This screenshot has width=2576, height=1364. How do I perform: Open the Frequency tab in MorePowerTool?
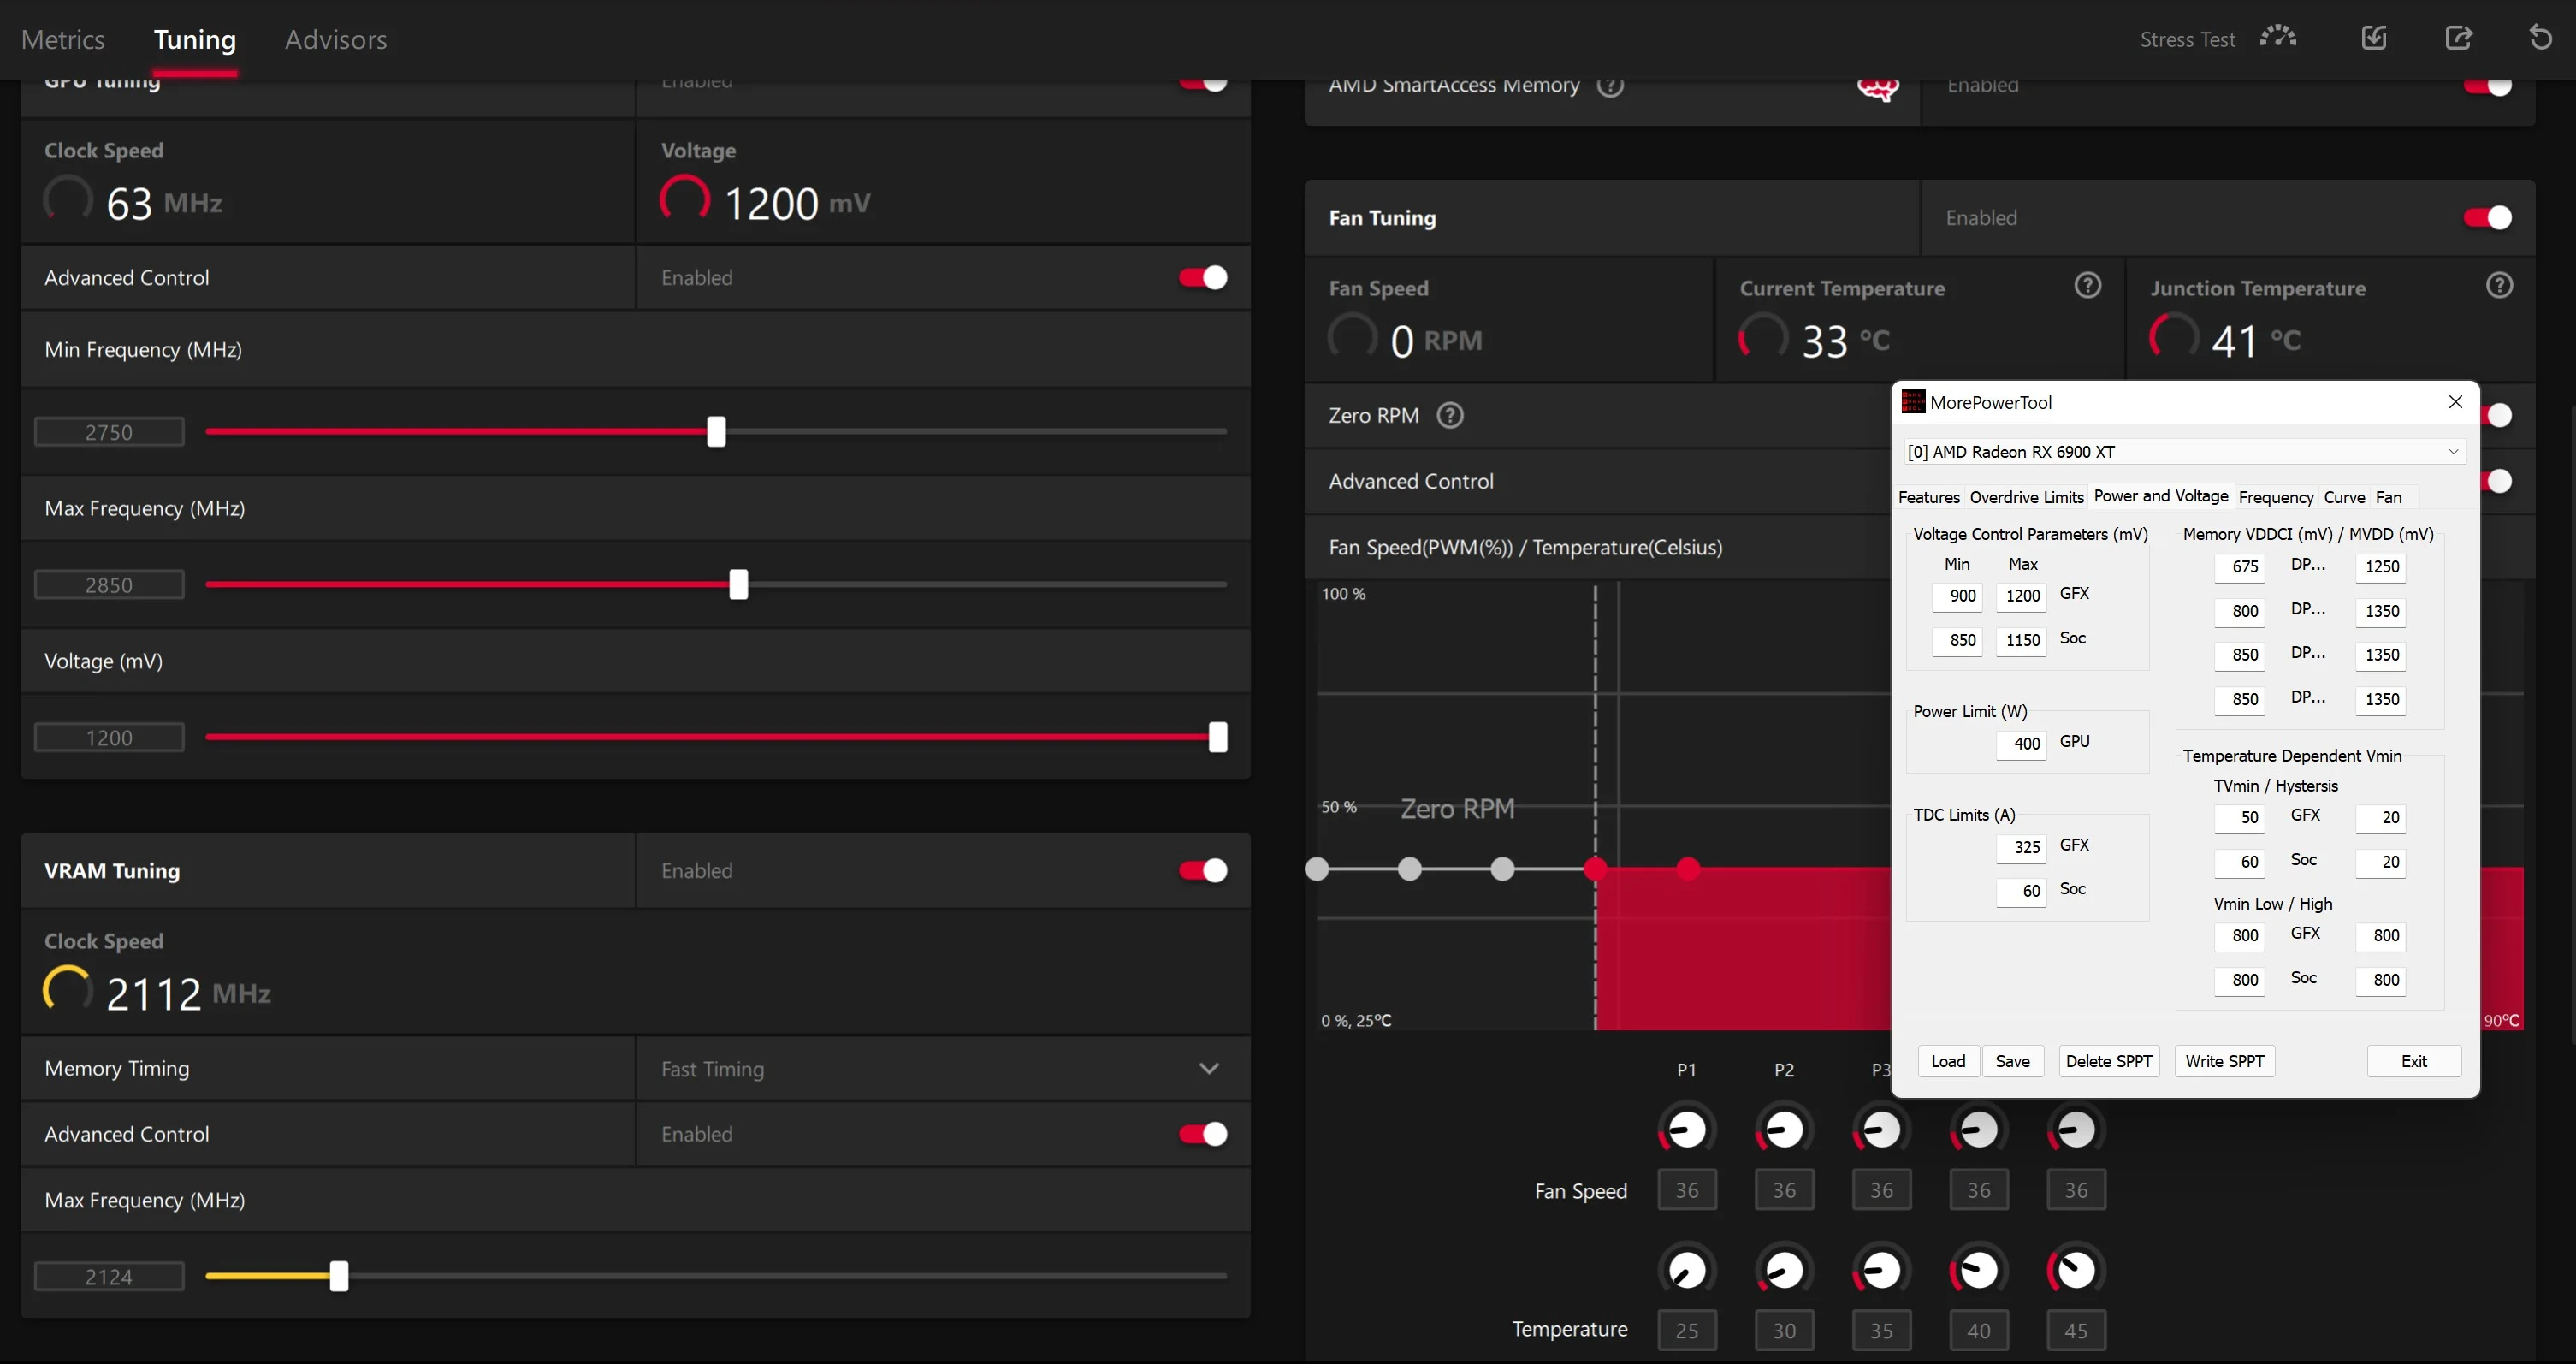[2276, 497]
